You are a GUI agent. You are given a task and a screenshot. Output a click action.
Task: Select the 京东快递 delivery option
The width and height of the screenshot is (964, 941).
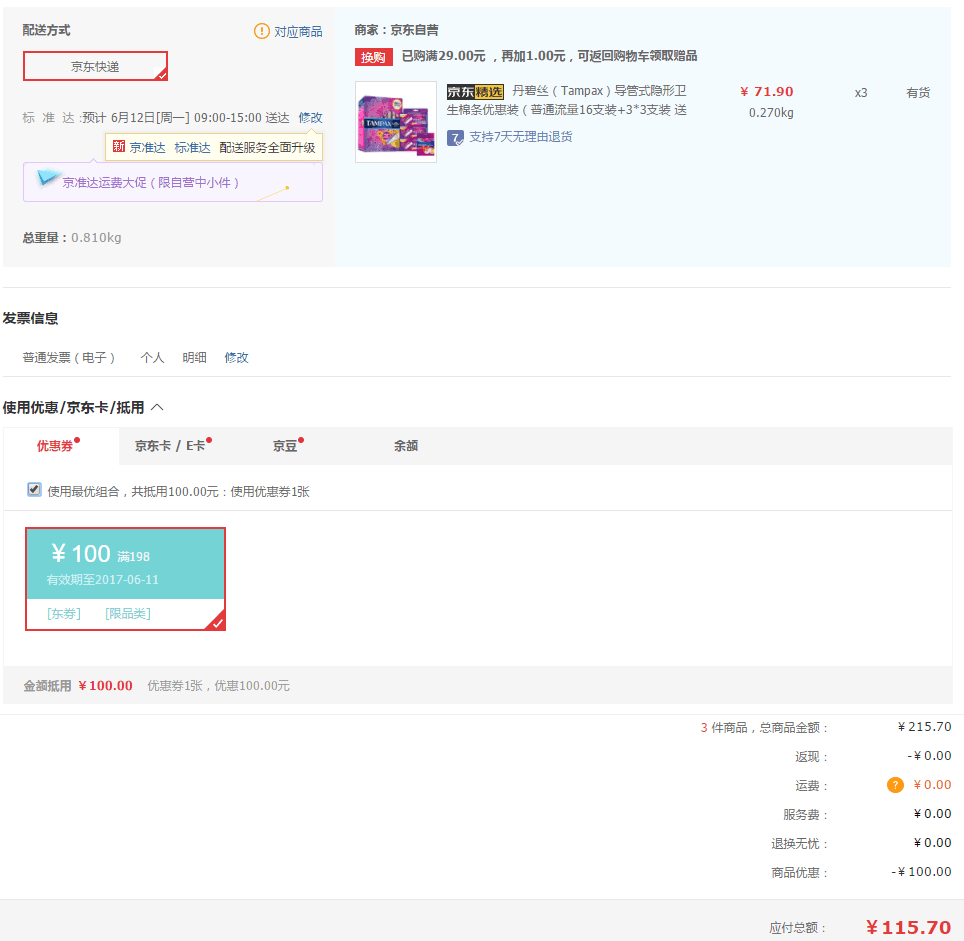click(x=95, y=66)
